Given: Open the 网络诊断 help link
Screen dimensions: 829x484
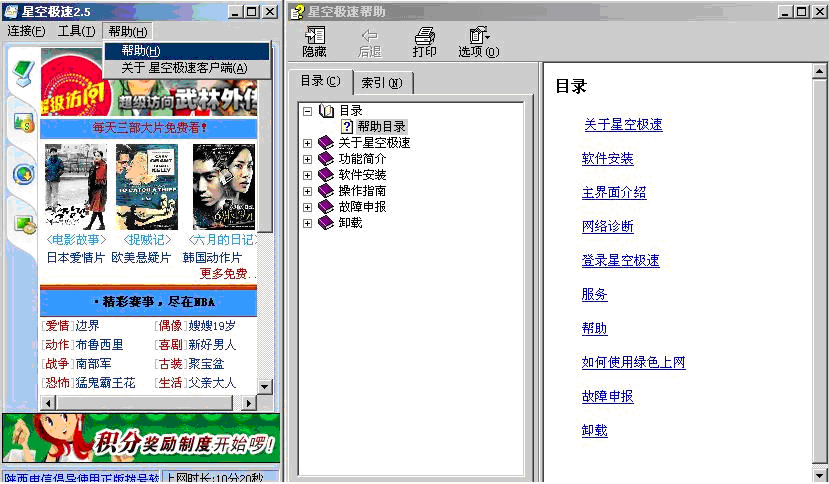Looking at the screenshot, I should point(607,227).
